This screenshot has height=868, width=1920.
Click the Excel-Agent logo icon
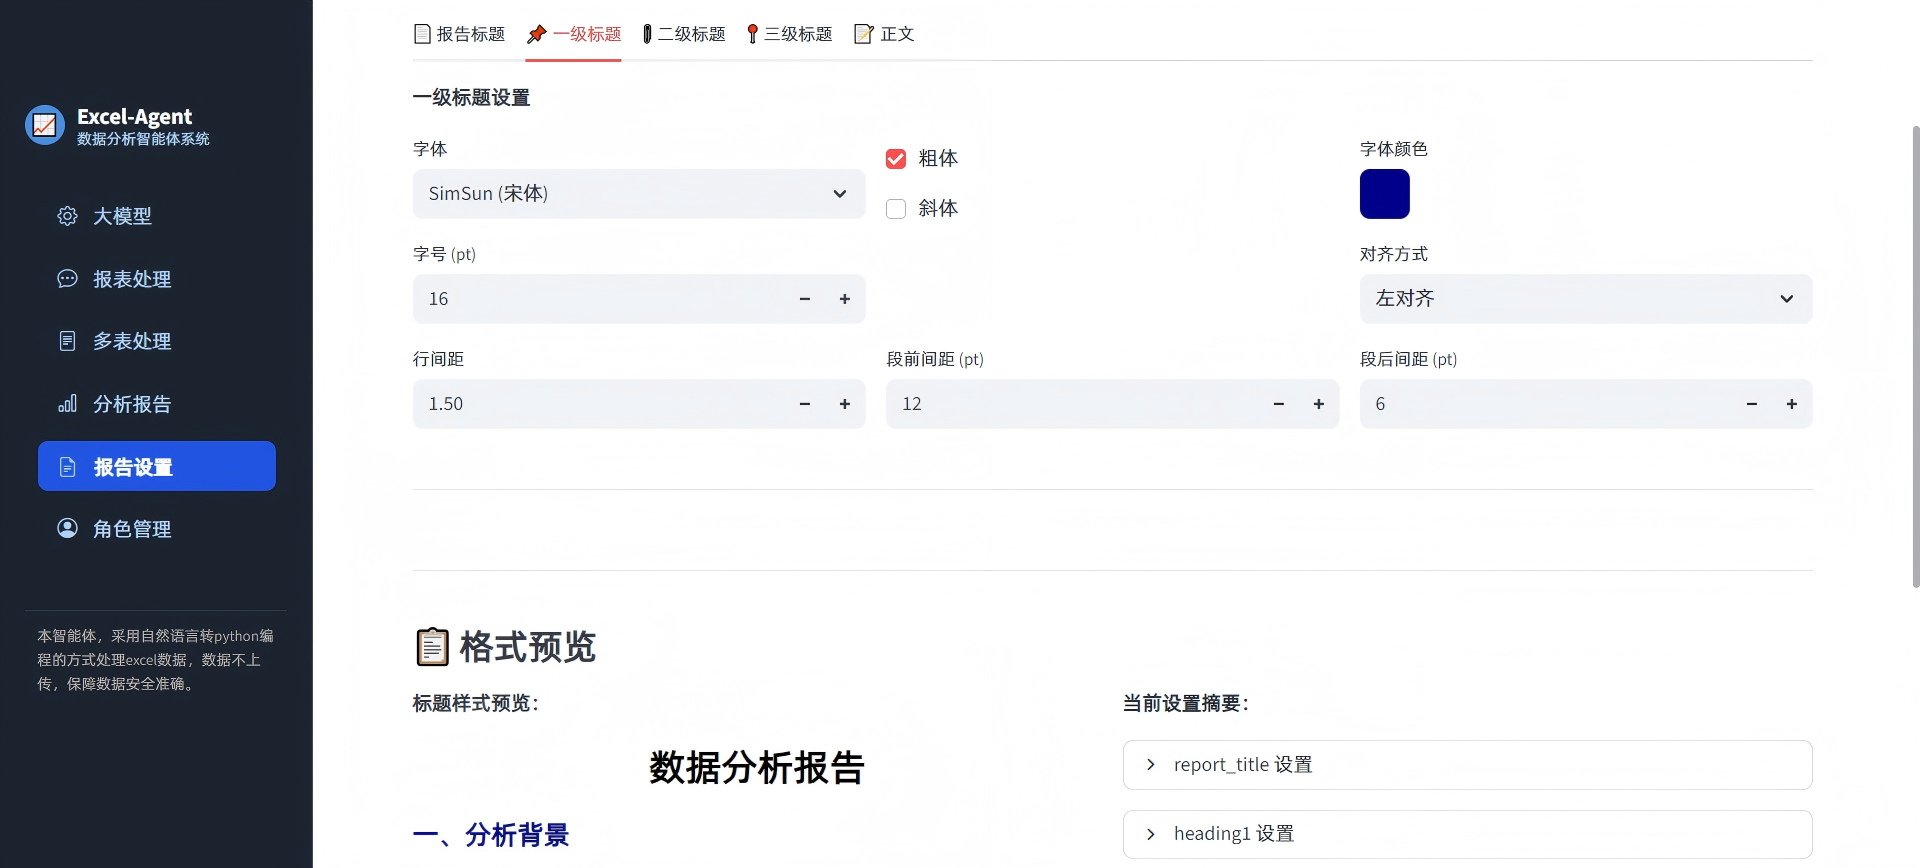(x=45, y=126)
